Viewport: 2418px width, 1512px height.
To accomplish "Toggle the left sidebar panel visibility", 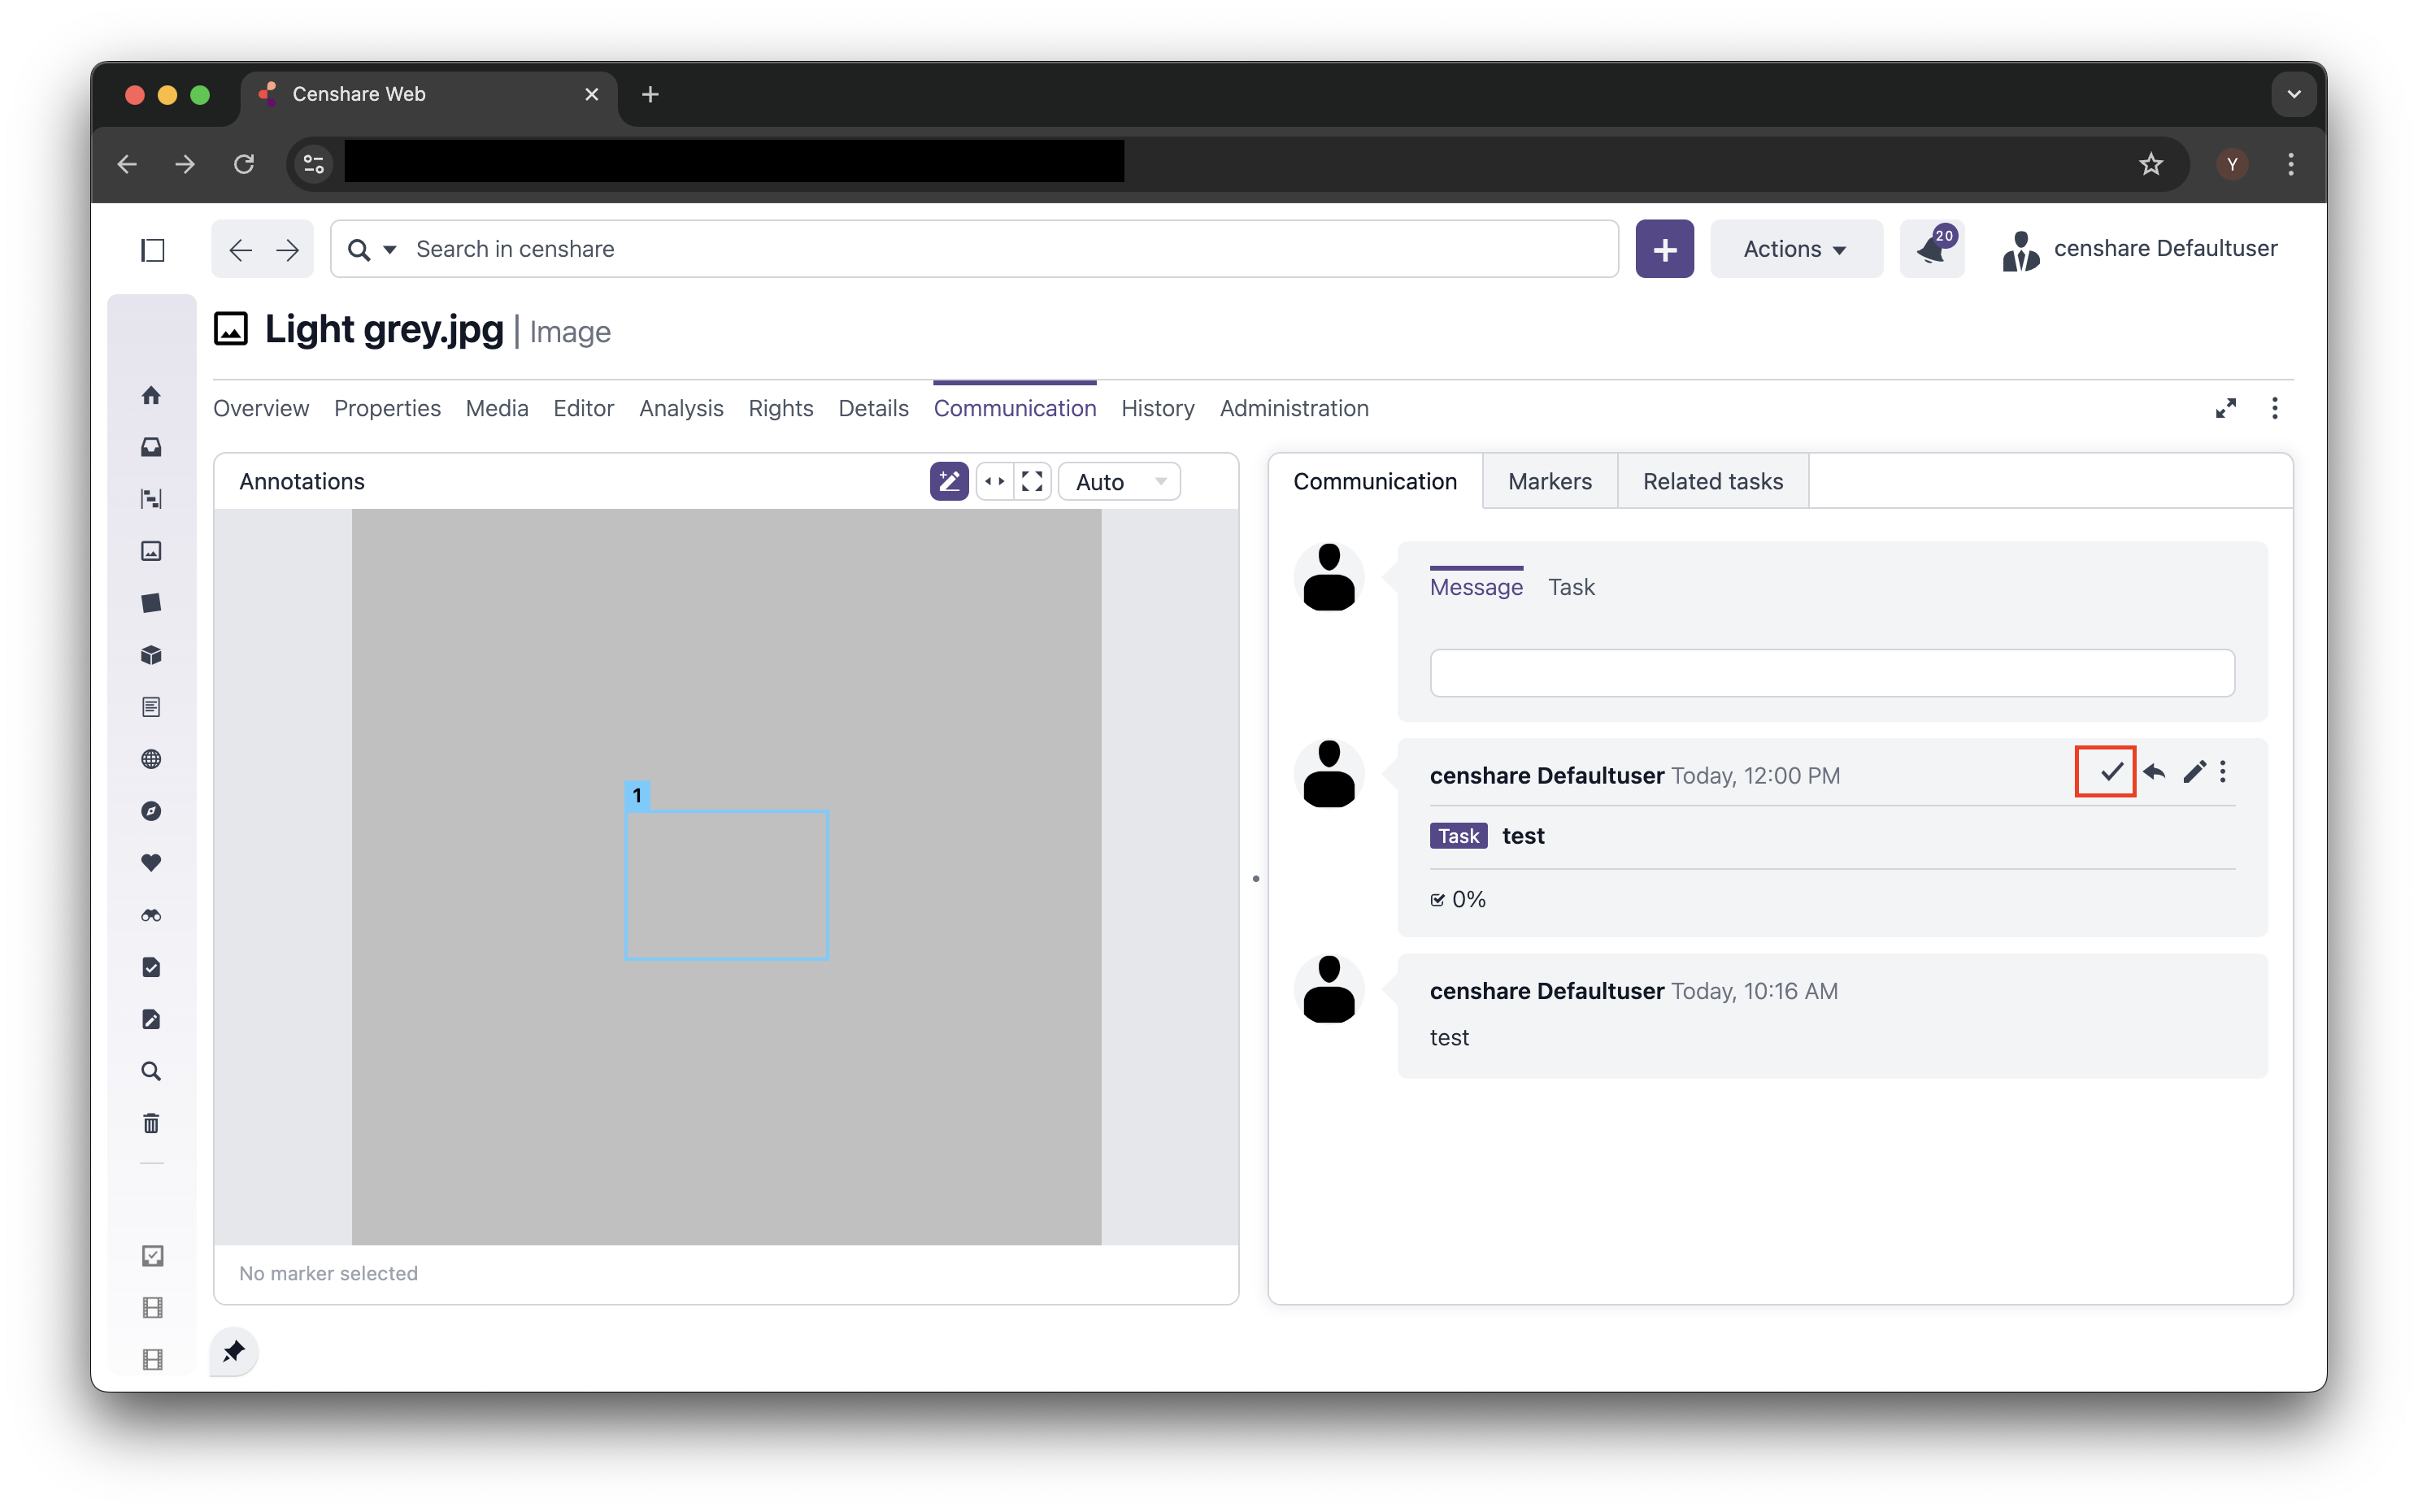I will (x=152, y=249).
